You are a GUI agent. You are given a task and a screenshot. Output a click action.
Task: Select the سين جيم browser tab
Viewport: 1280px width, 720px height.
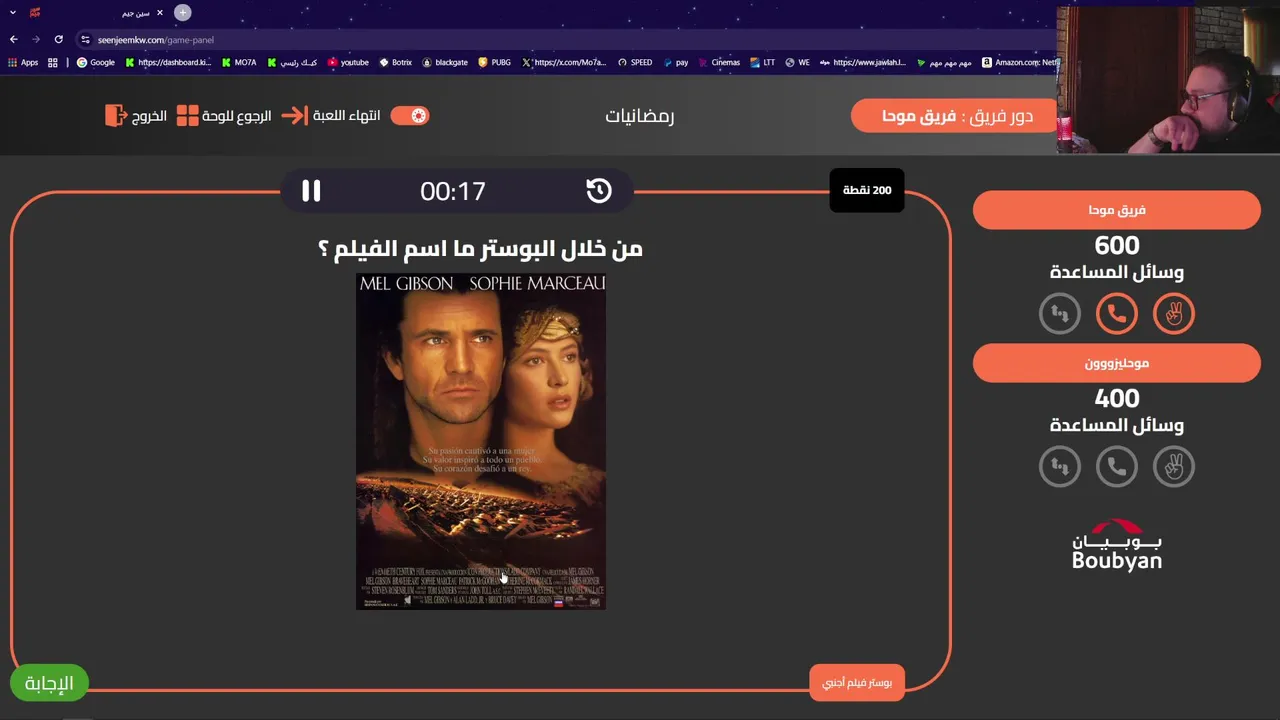97,13
